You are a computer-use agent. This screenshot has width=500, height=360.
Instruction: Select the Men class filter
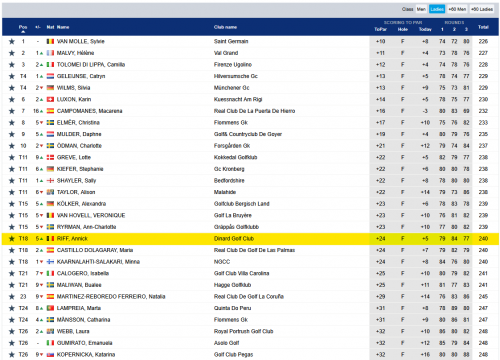[421, 9]
